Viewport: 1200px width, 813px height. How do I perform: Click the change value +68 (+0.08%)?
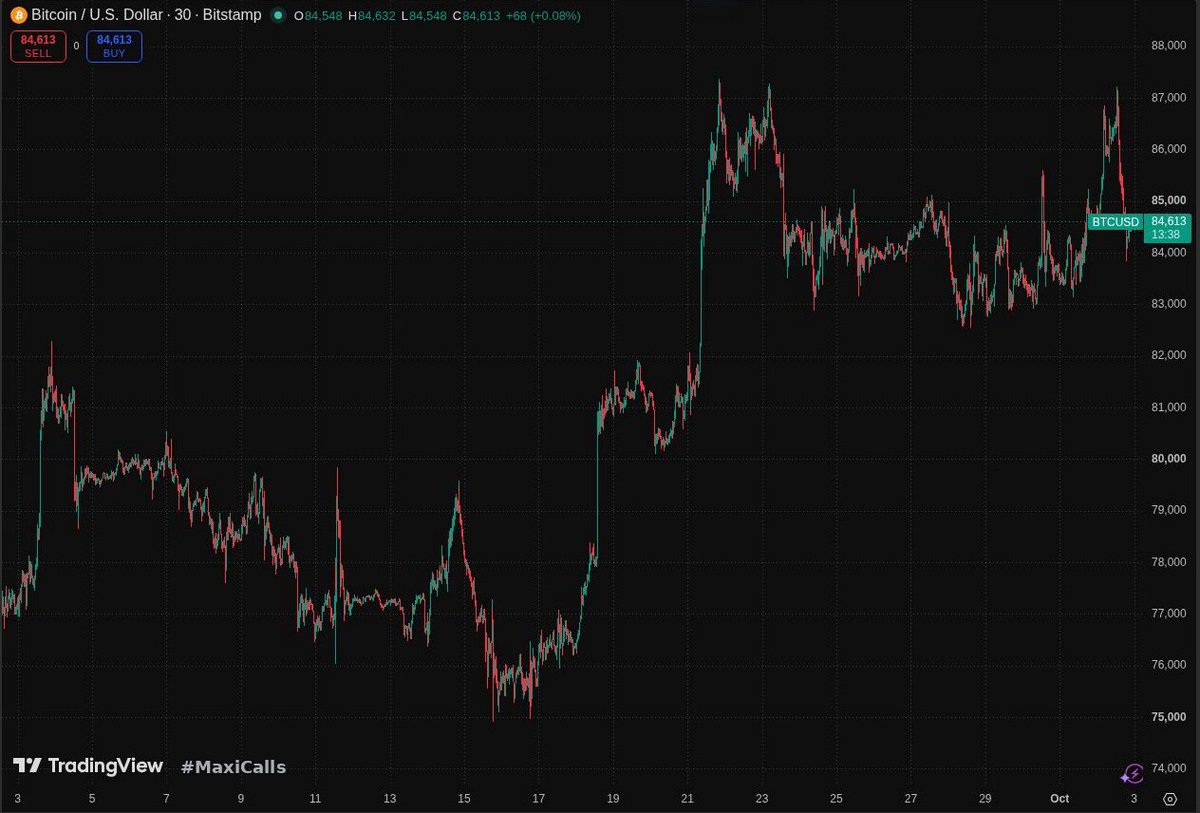544,16
